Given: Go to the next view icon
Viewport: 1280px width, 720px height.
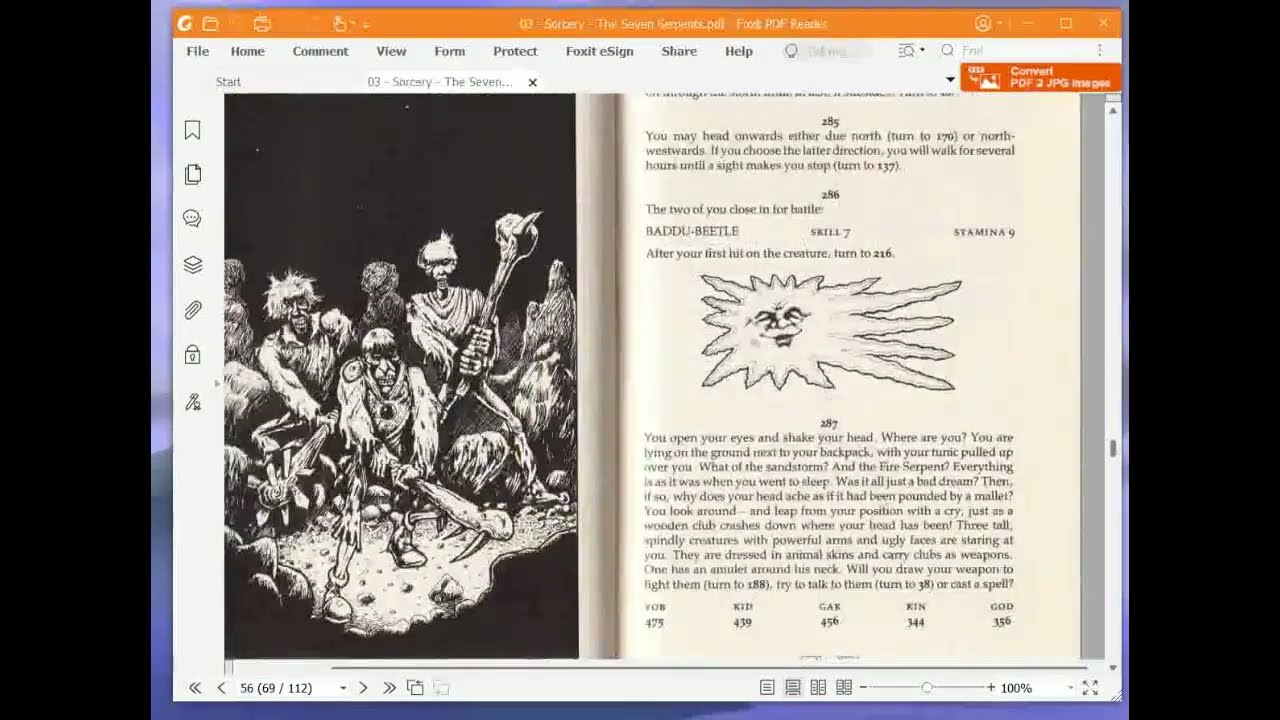Looking at the screenshot, I should (x=441, y=688).
